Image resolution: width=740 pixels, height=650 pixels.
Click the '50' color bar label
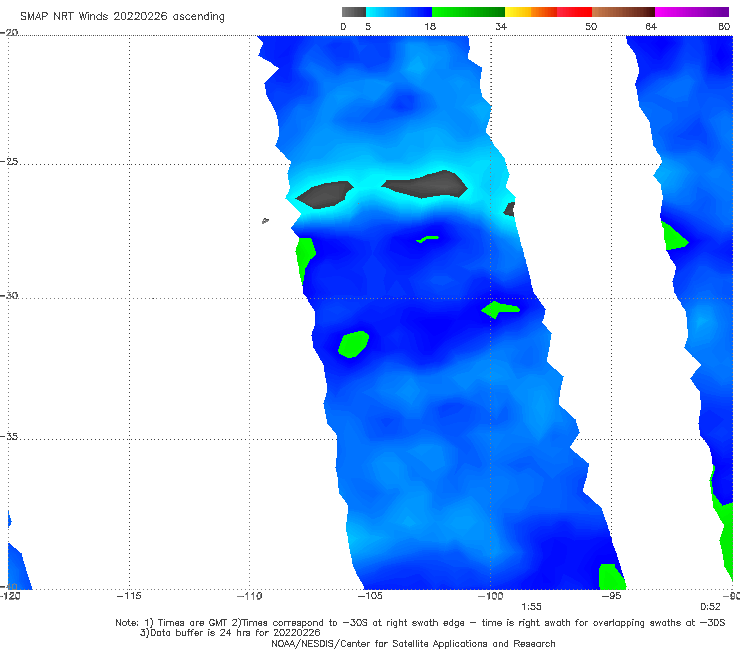tap(591, 26)
